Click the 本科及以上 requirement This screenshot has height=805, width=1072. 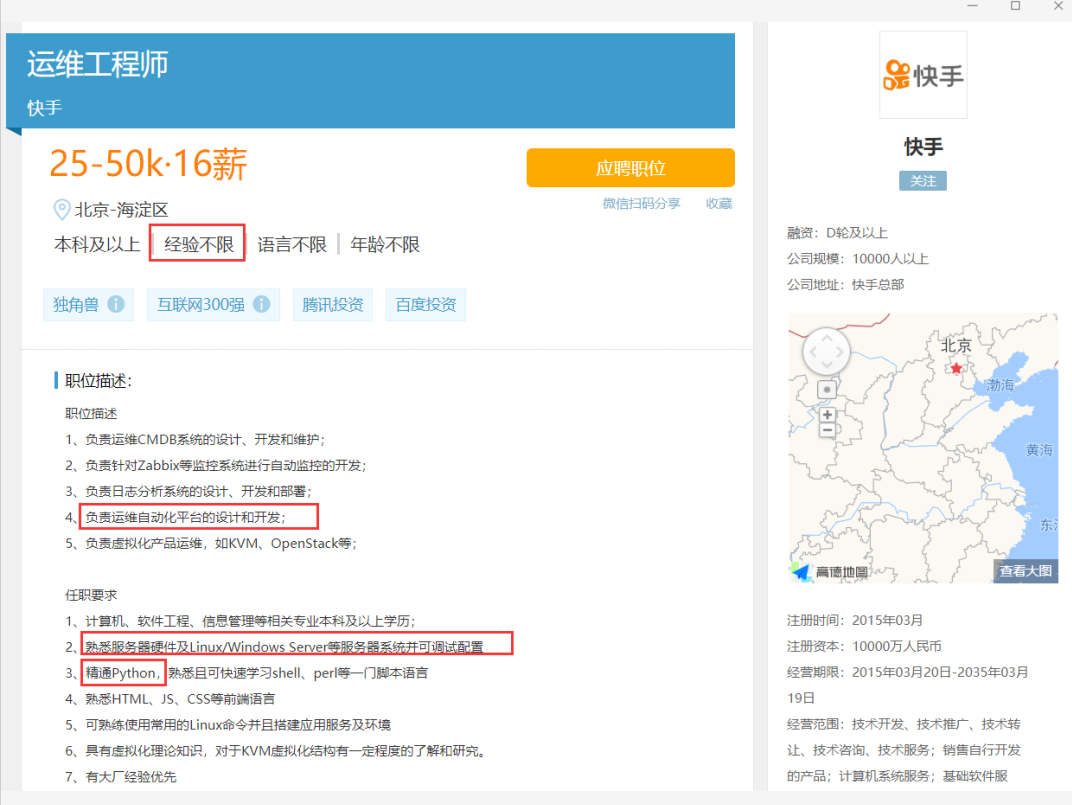pyautogui.click(x=97, y=244)
